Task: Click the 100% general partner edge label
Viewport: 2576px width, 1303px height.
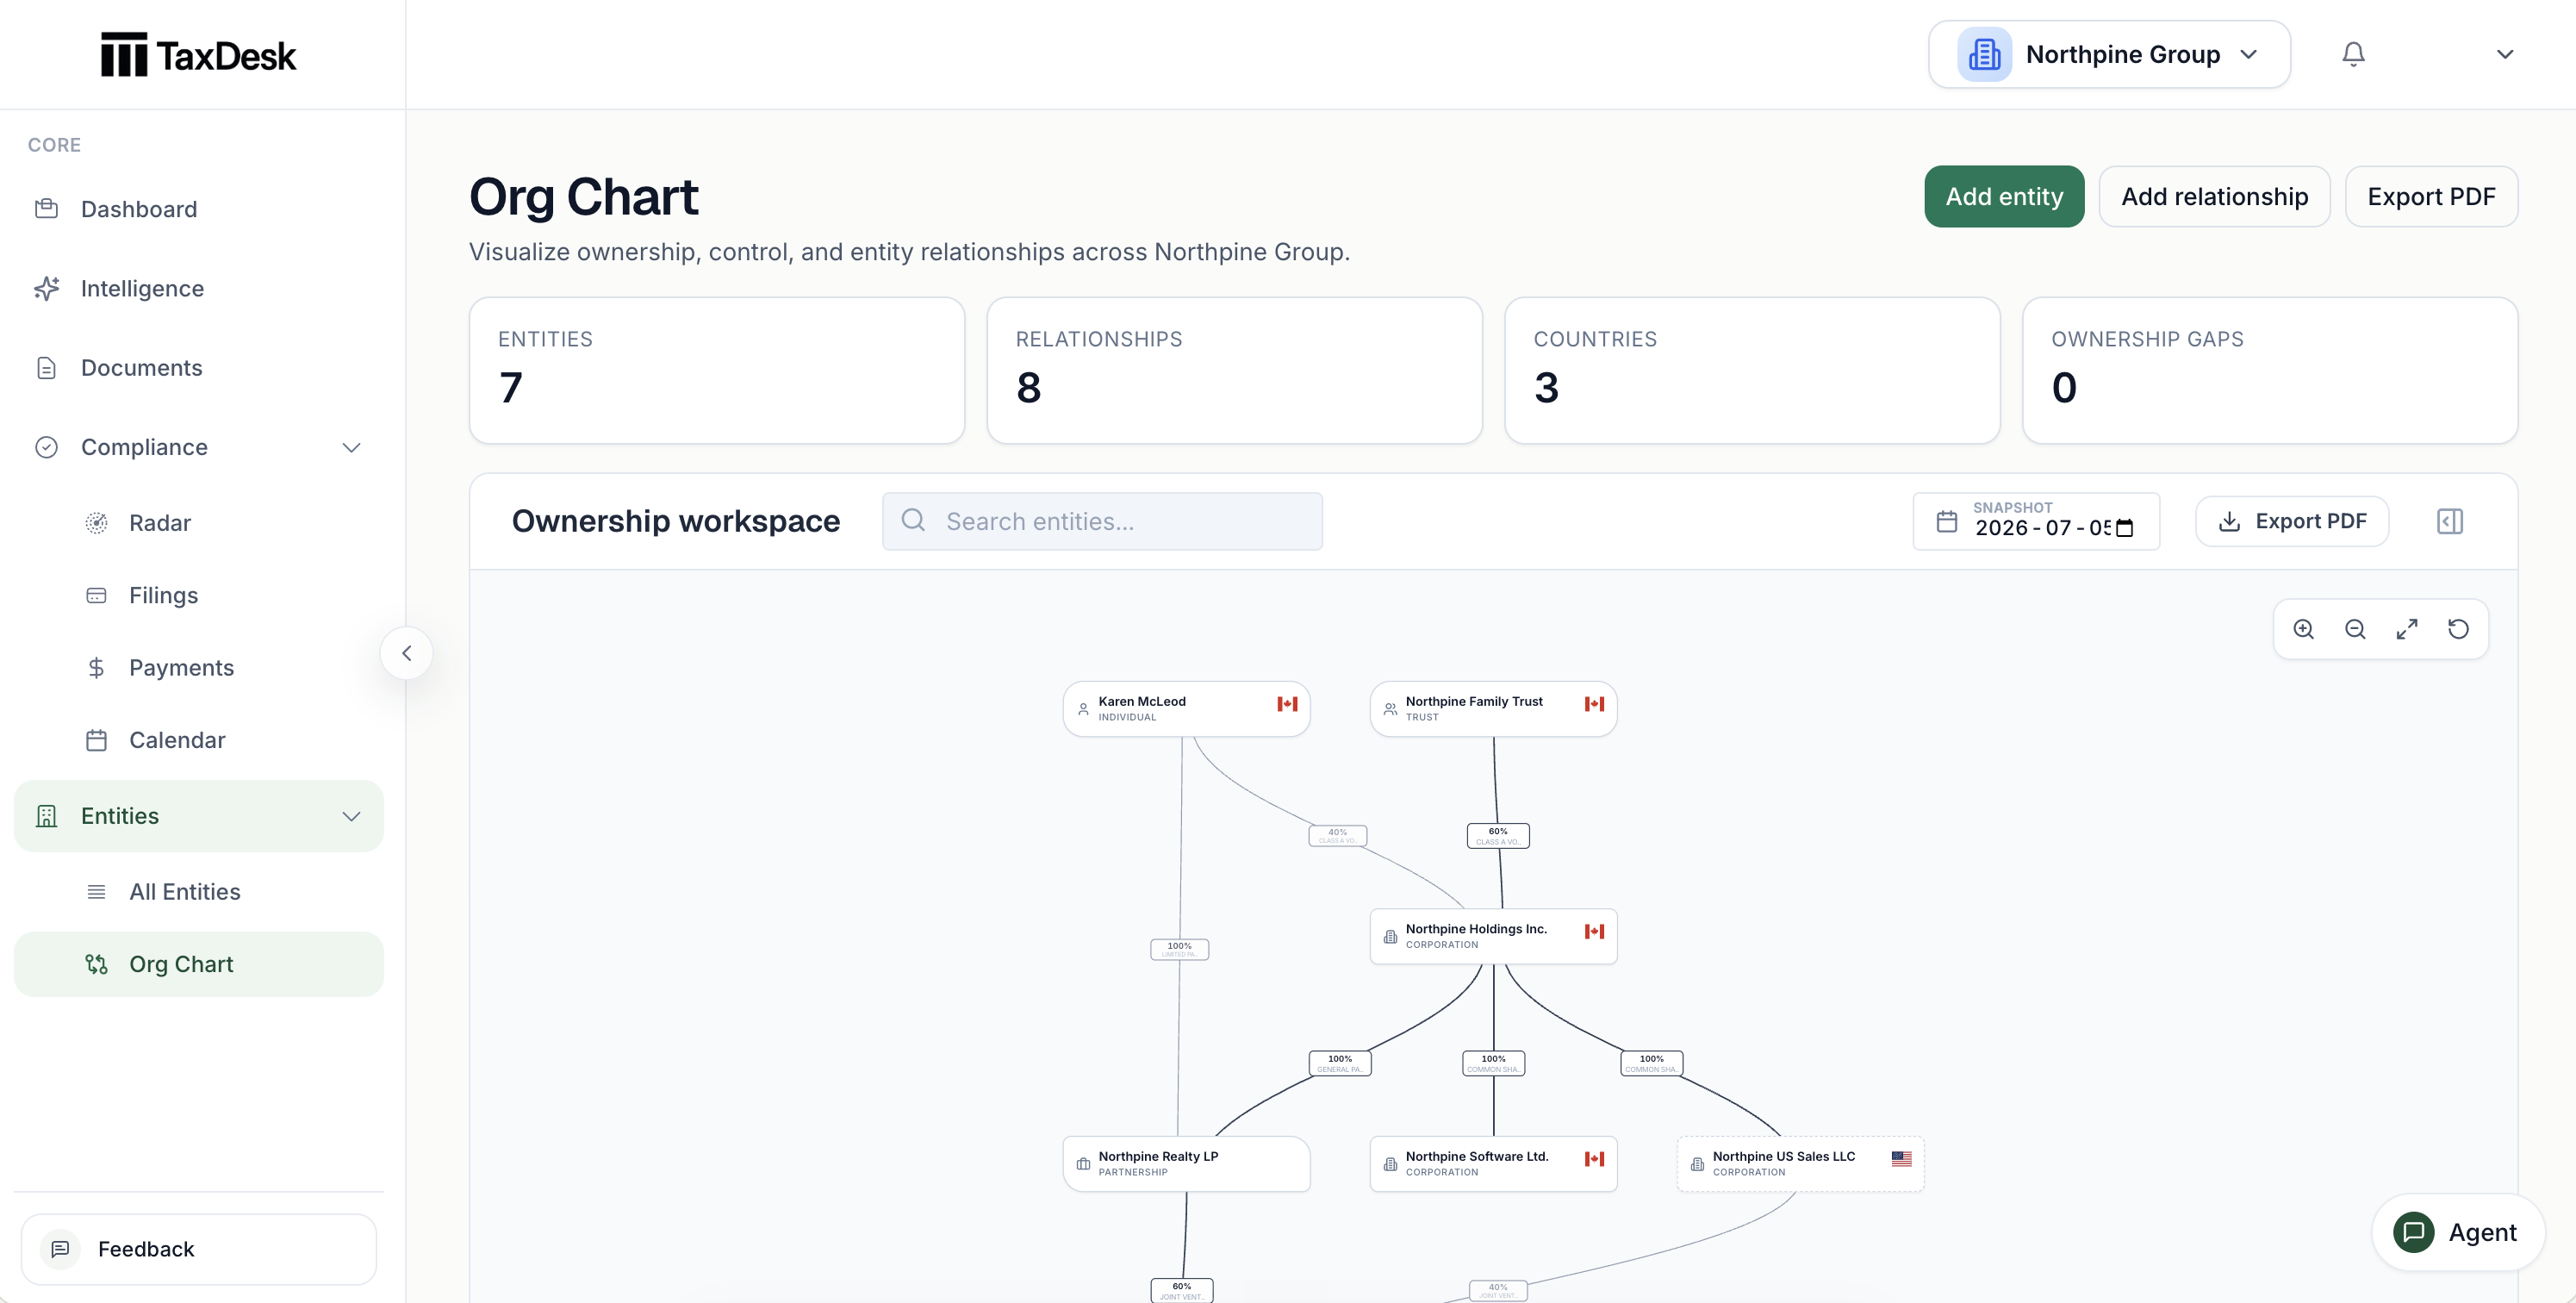Action: click(x=1340, y=1063)
